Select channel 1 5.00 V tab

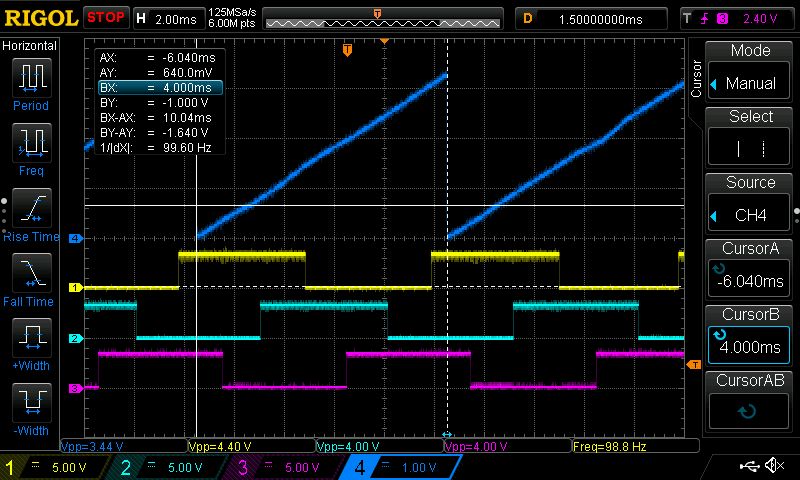(x=55, y=467)
